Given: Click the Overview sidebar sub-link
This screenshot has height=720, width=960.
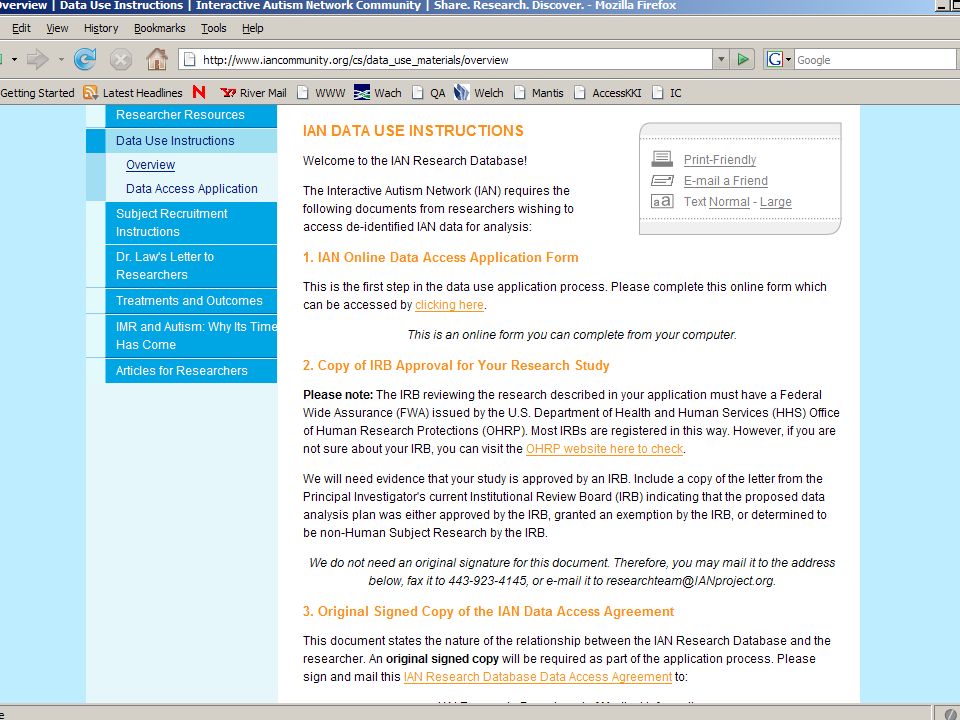Looking at the screenshot, I should click(x=151, y=165).
